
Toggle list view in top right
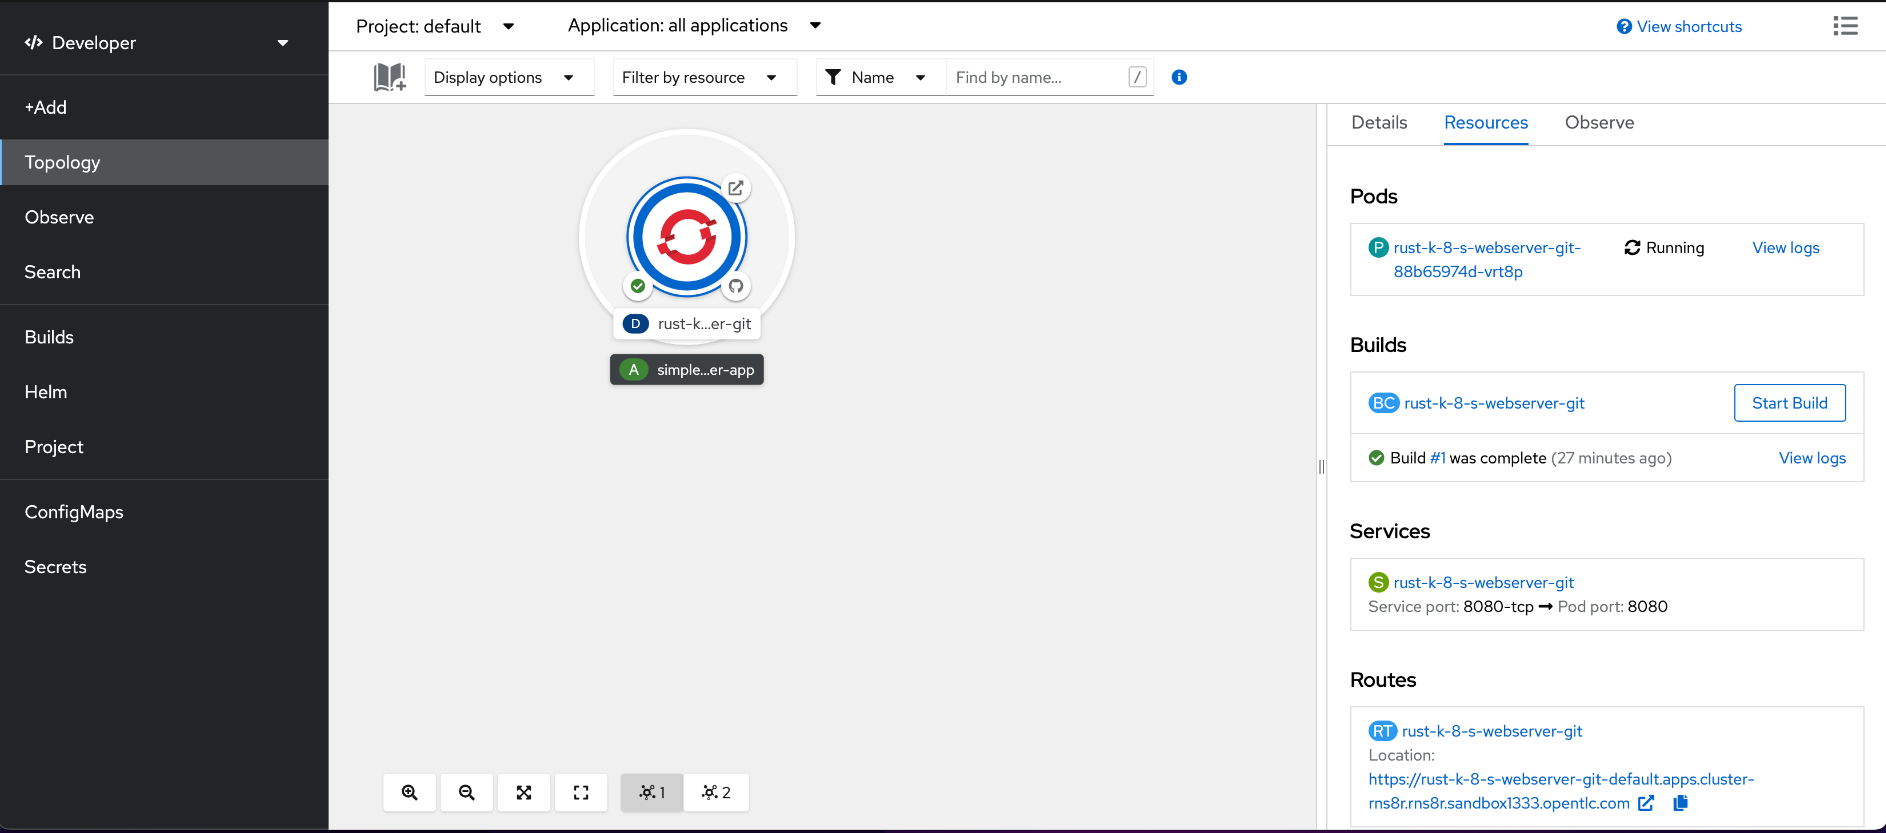(x=1845, y=26)
